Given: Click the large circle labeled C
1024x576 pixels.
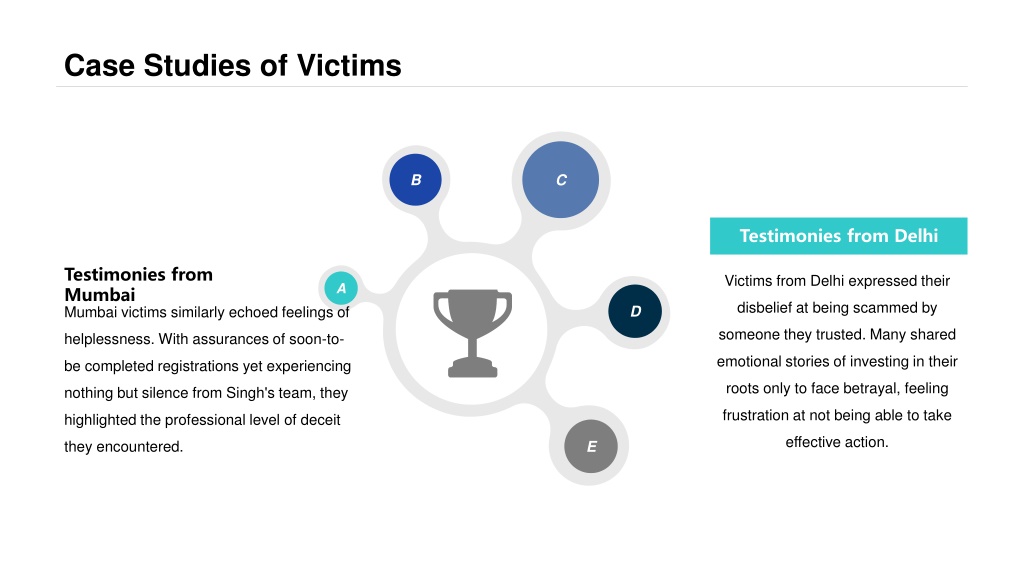Looking at the screenshot, I should tap(560, 180).
